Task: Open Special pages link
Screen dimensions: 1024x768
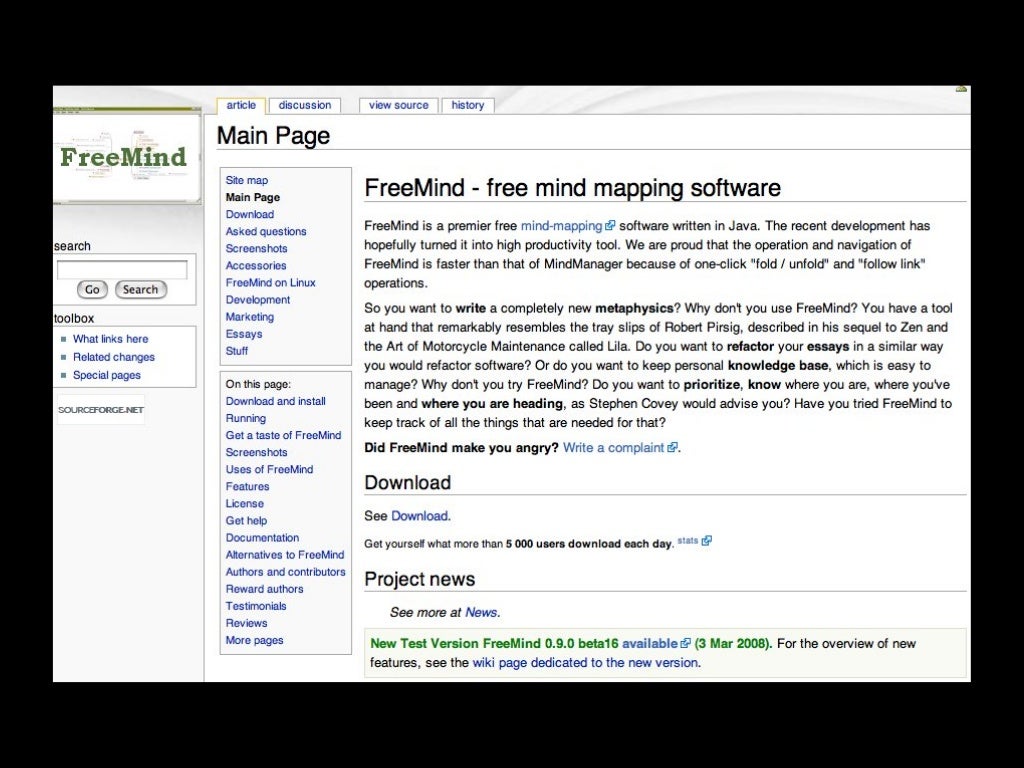Action: pyautogui.click(x=106, y=376)
